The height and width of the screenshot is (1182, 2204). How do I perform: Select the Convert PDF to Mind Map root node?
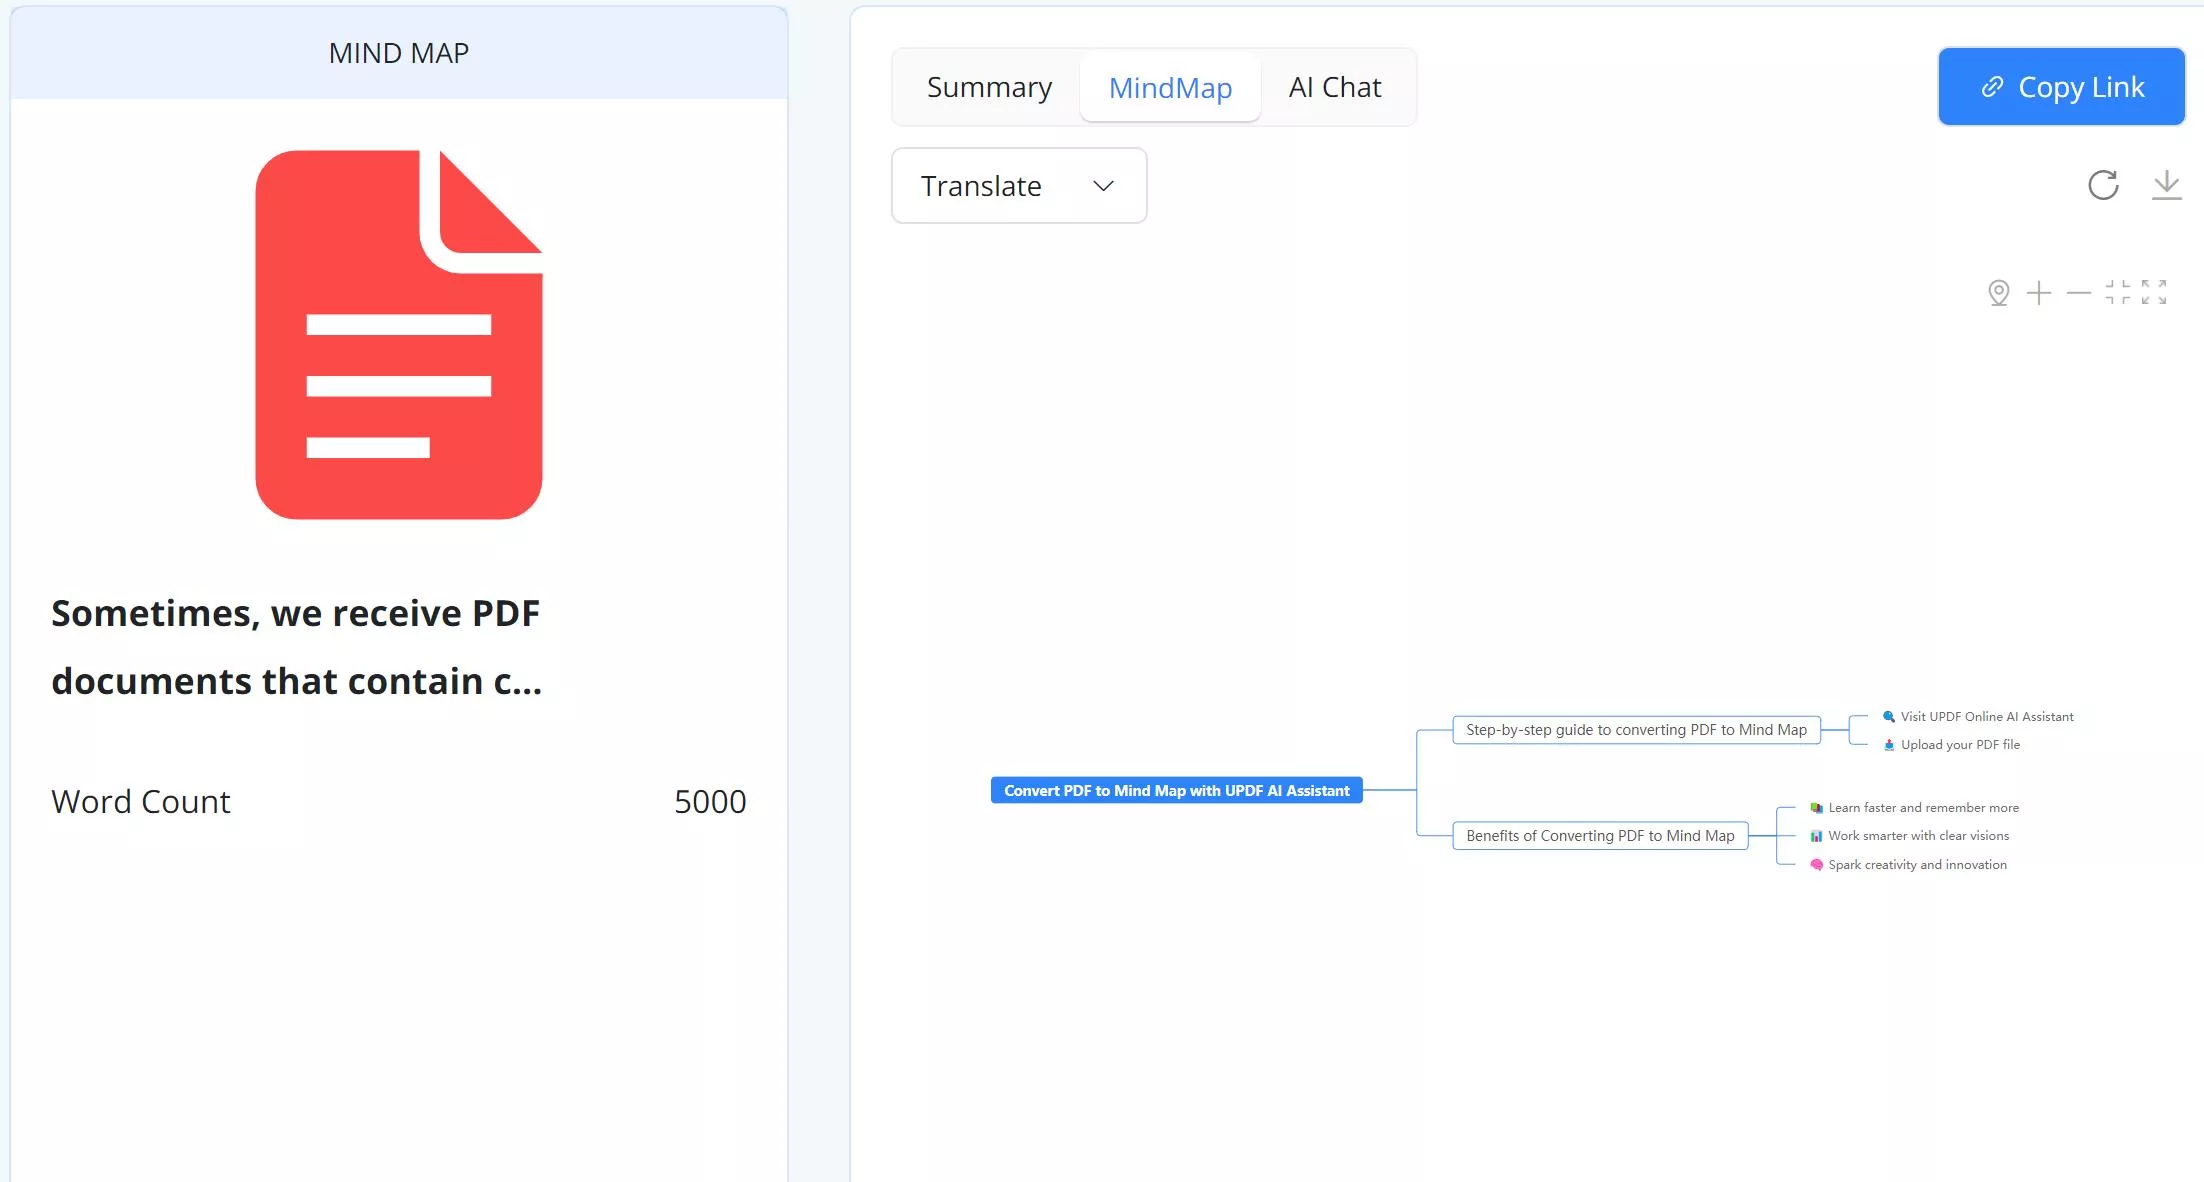point(1176,790)
